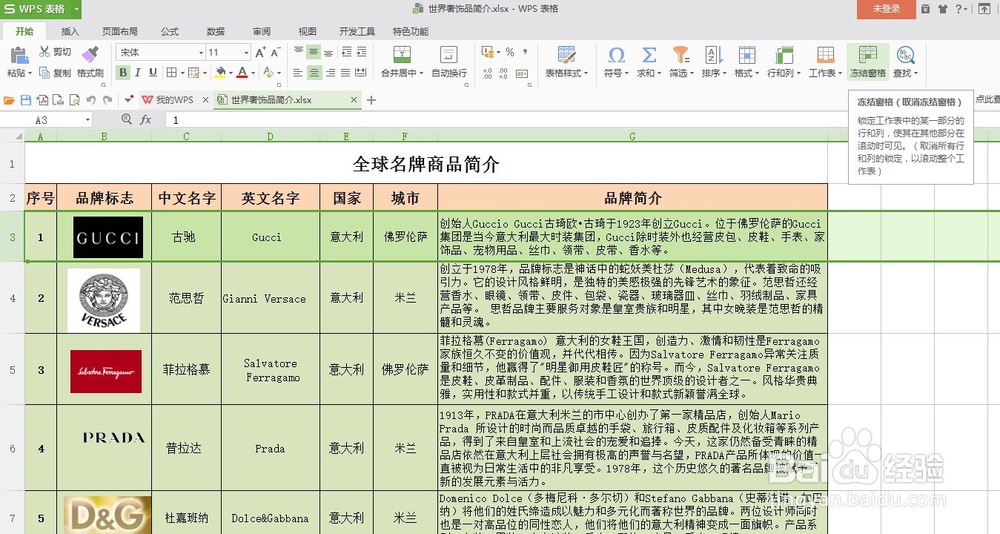Open the Format (格式) dropdown
Viewport: 1000px width, 534px height.
point(746,62)
